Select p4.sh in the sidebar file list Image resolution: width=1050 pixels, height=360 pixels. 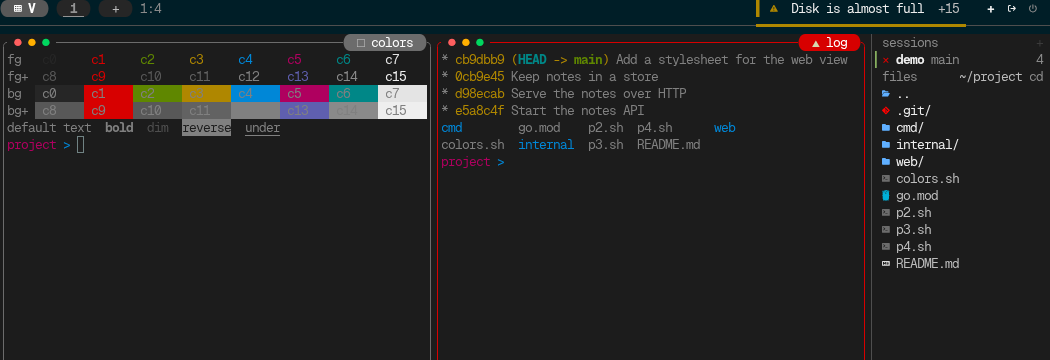tap(913, 247)
